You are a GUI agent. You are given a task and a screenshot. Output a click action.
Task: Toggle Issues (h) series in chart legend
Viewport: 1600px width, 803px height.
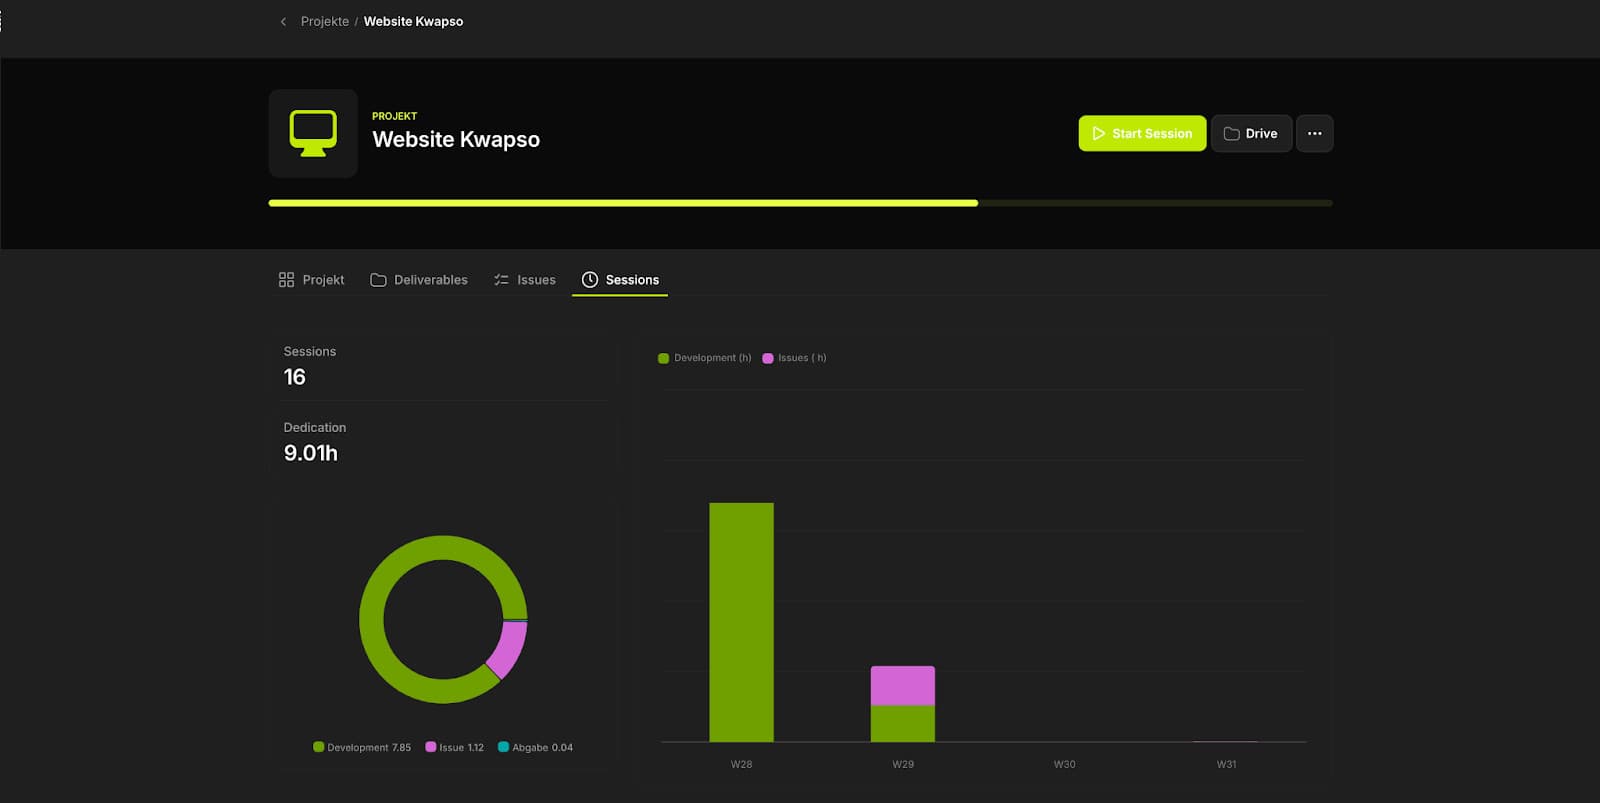pos(795,358)
